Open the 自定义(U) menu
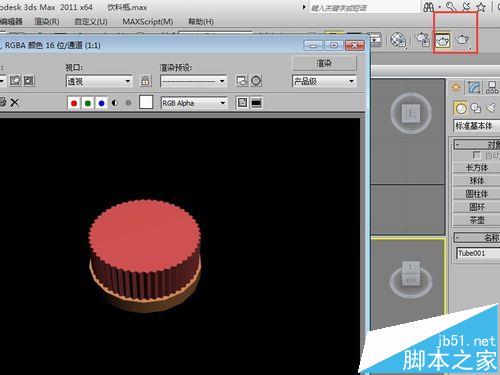This screenshot has height=375, width=500. 91,22
